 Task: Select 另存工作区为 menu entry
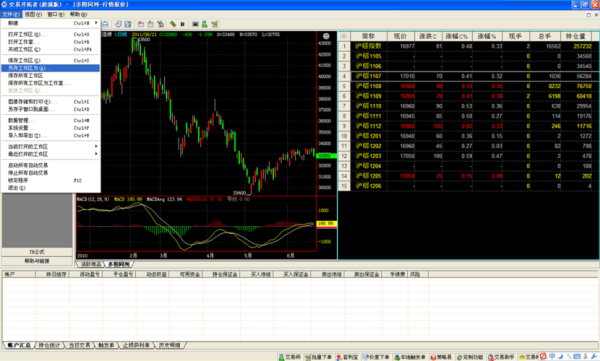tap(51, 68)
